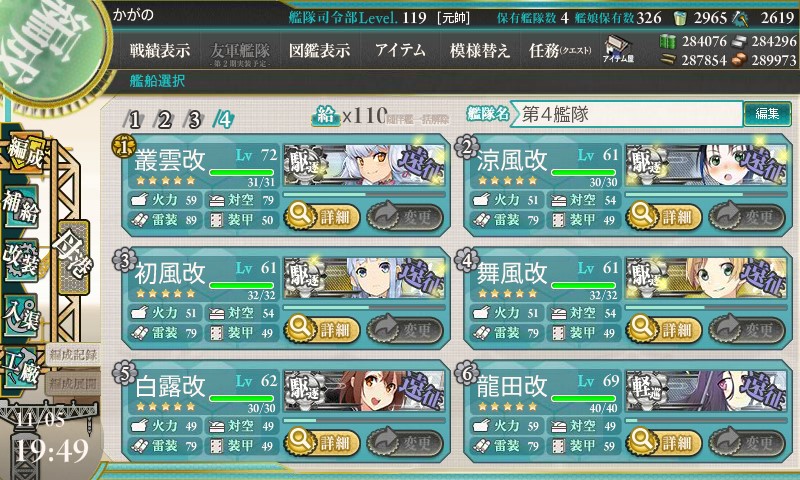Return to 母港 home port button
Image resolution: width=800 pixels, height=480 pixels.
coord(73,257)
